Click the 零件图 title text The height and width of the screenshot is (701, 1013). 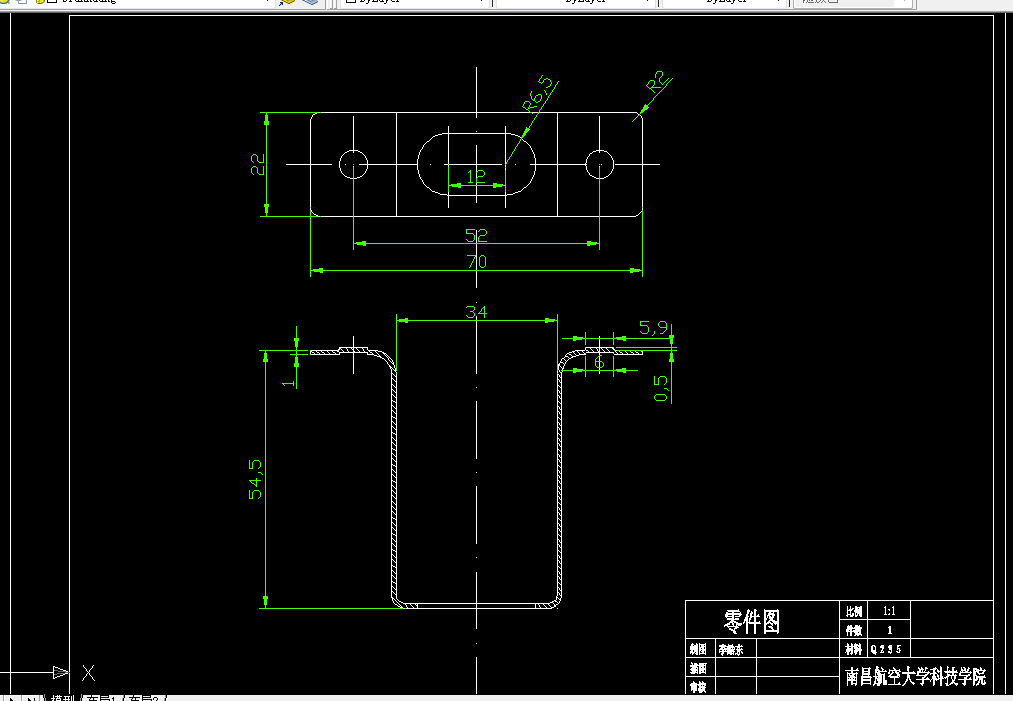point(751,622)
